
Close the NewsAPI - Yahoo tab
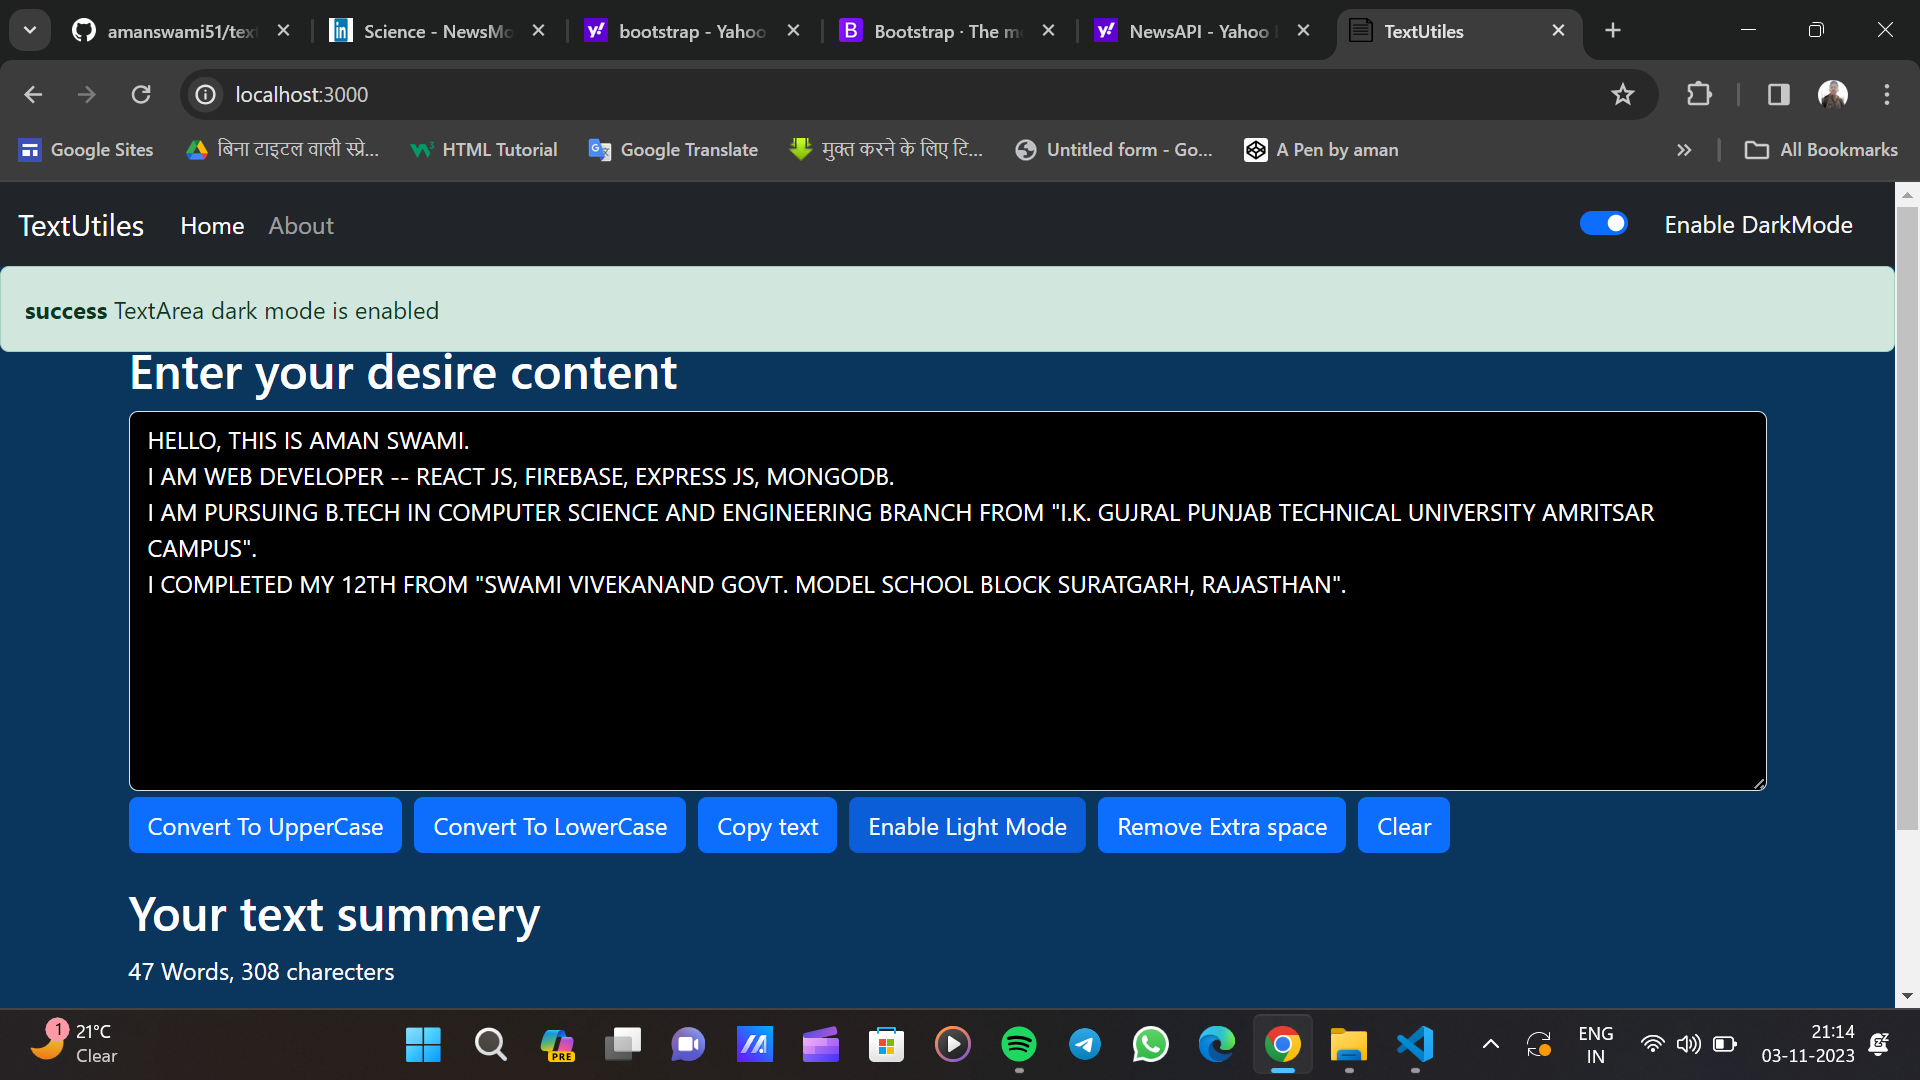click(x=1303, y=31)
